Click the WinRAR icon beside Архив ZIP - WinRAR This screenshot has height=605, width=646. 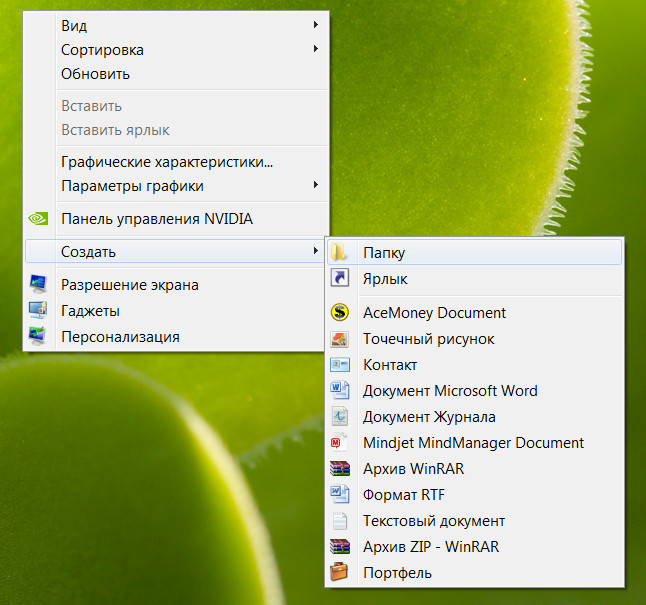[x=340, y=546]
